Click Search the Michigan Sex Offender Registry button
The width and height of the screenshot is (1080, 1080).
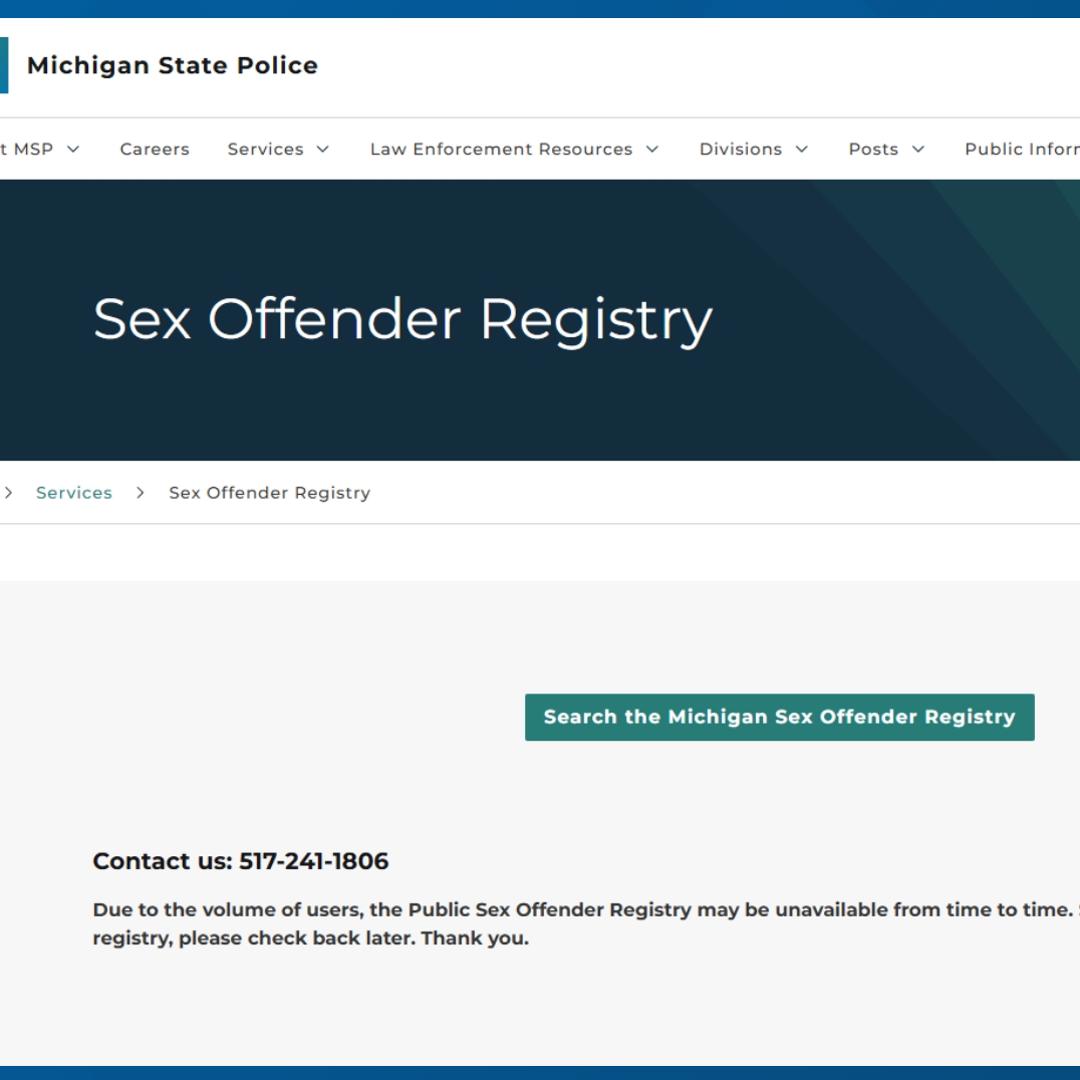coord(779,717)
